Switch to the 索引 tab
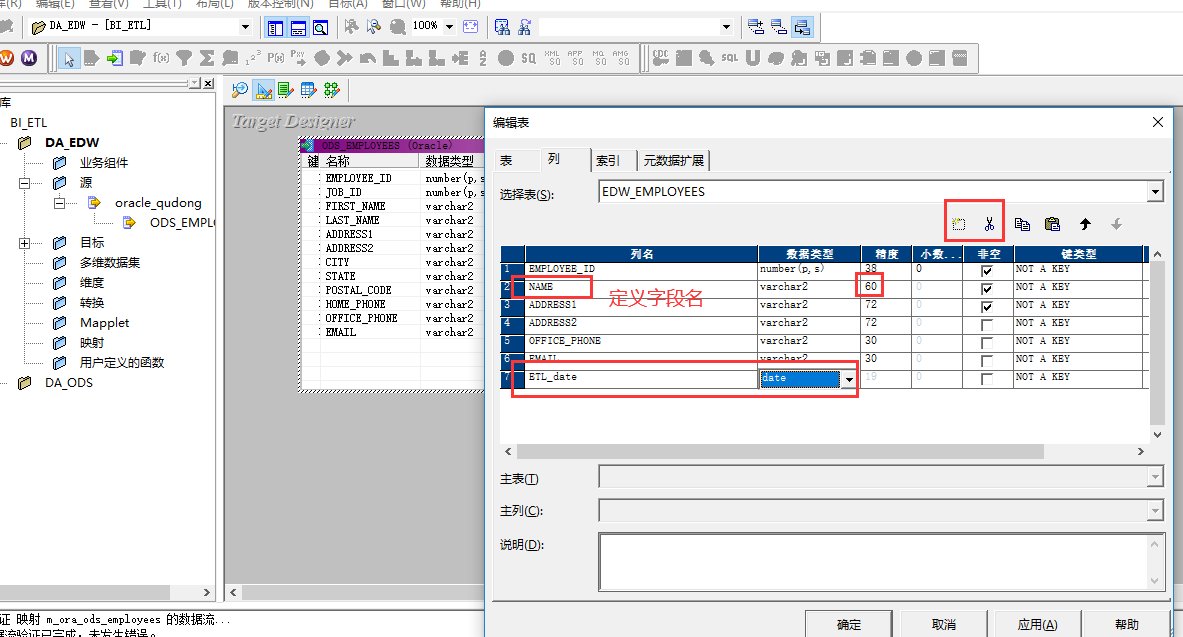The height and width of the screenshot is (637, 1183). [x=612, y=160]
